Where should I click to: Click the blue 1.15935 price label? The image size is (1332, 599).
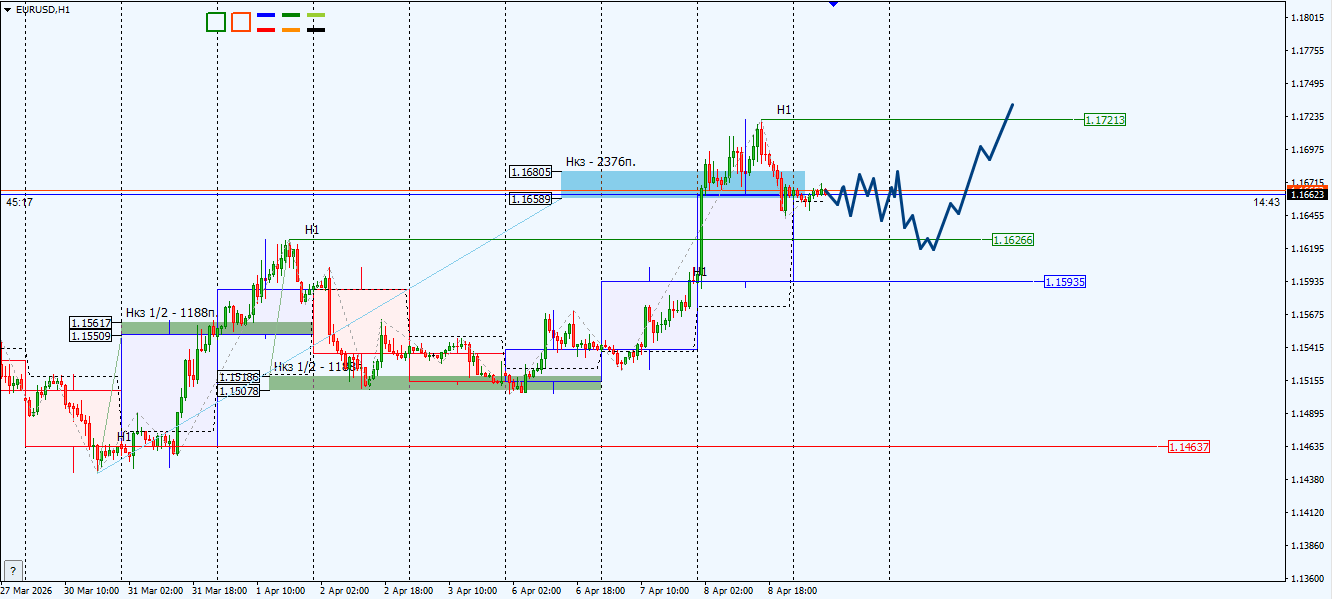pyautogui.click(x=1065, y=282)
